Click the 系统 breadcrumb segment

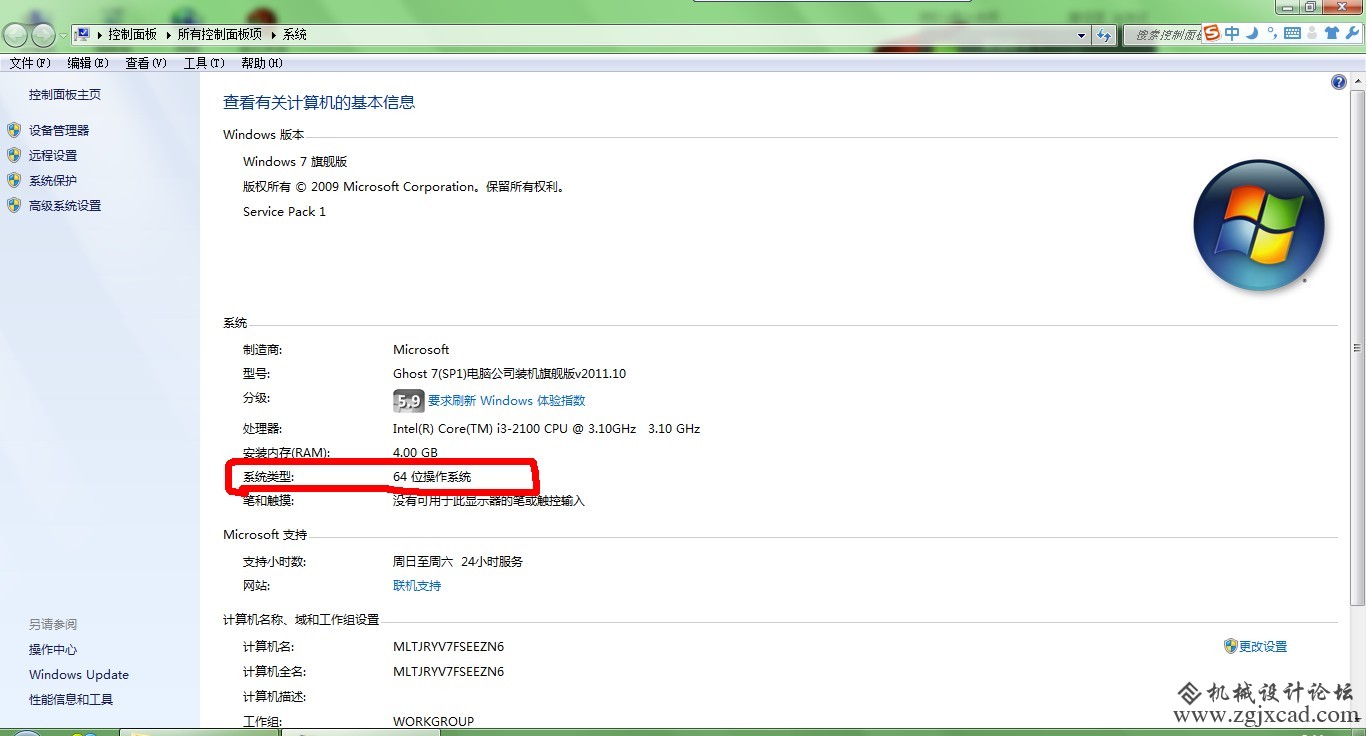pos(295,34)
